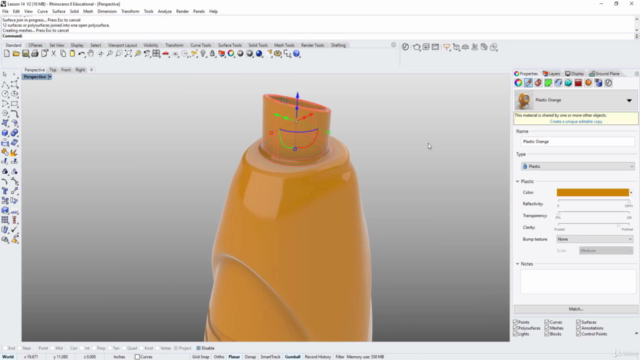Toggle the Control Points filter checkbox
640x360 pixels.
coord(578,334)
